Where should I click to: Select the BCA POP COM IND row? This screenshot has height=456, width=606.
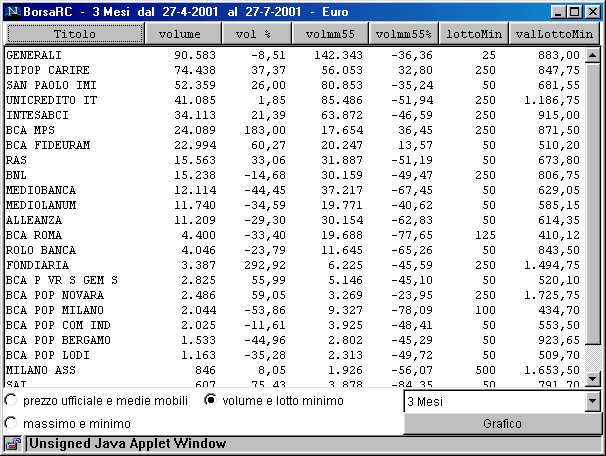click(293, 325)
